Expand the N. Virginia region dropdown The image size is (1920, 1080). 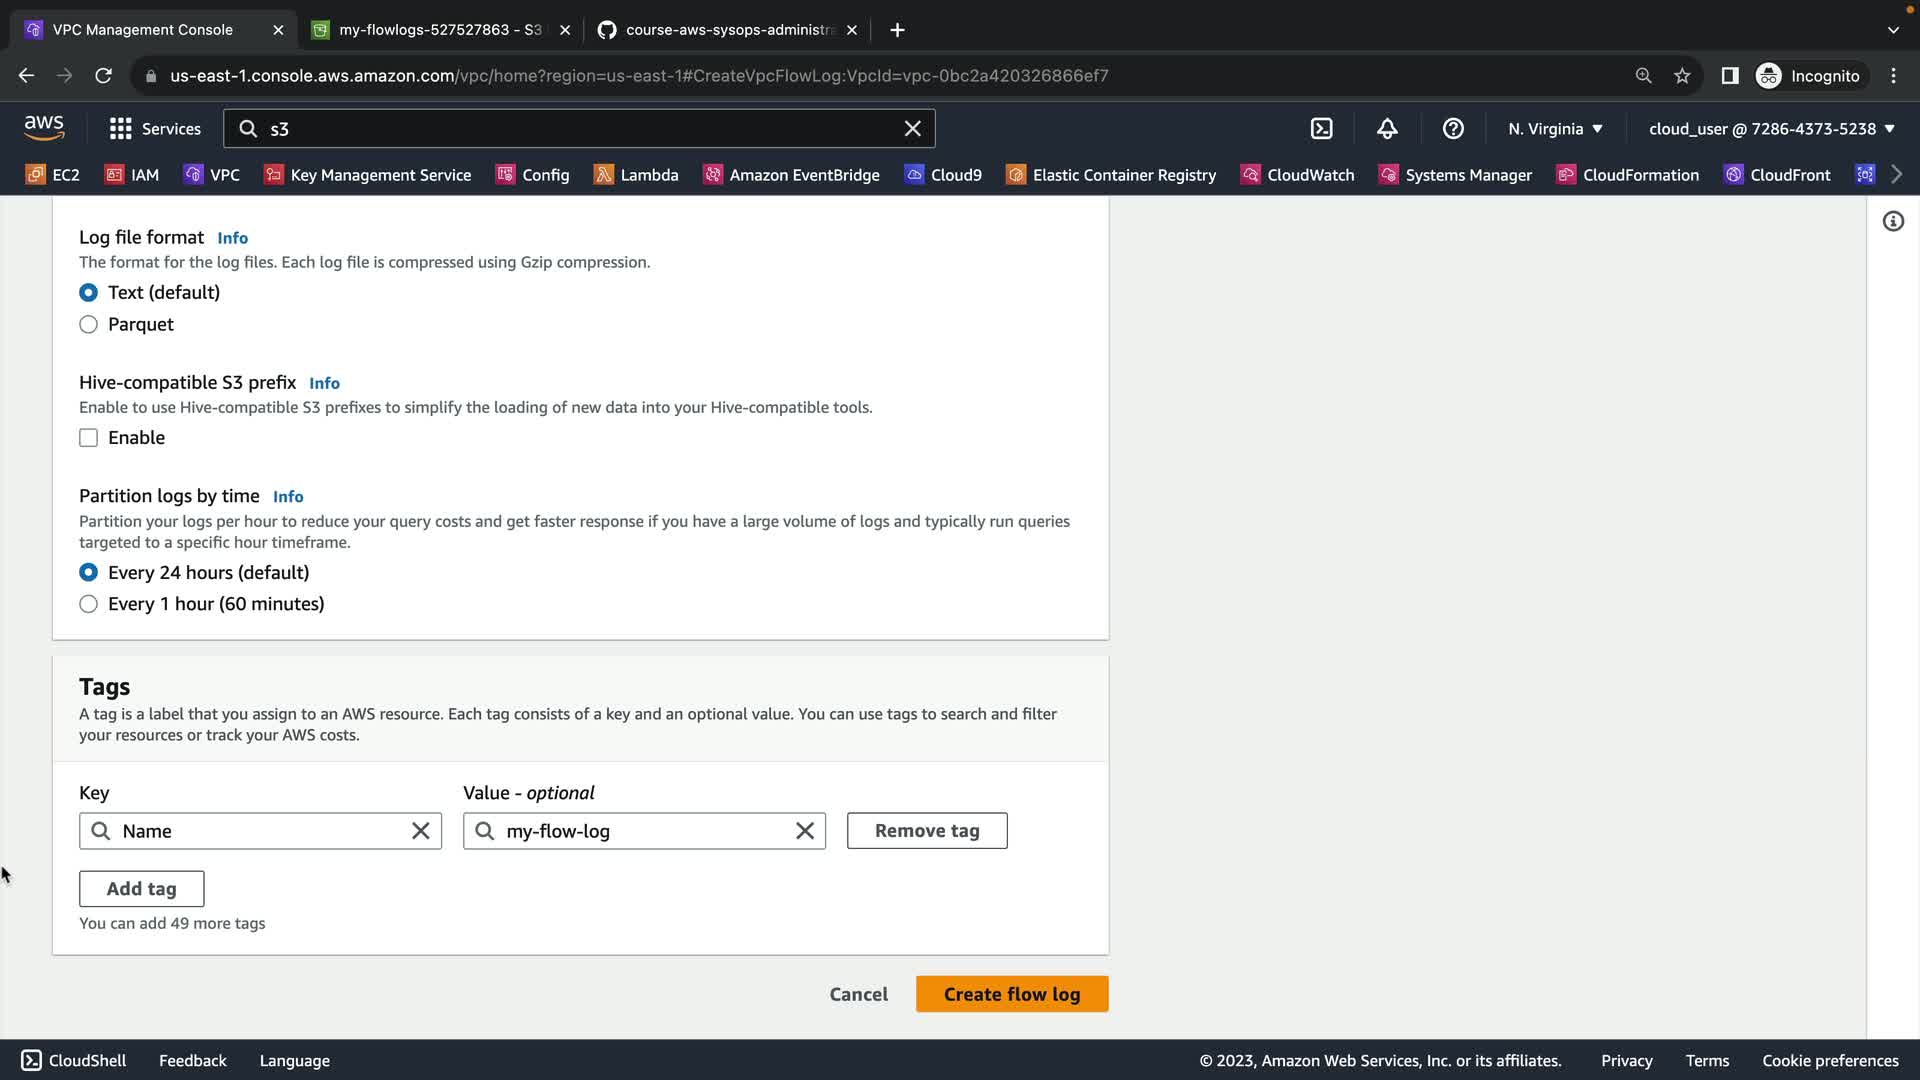1555,129
